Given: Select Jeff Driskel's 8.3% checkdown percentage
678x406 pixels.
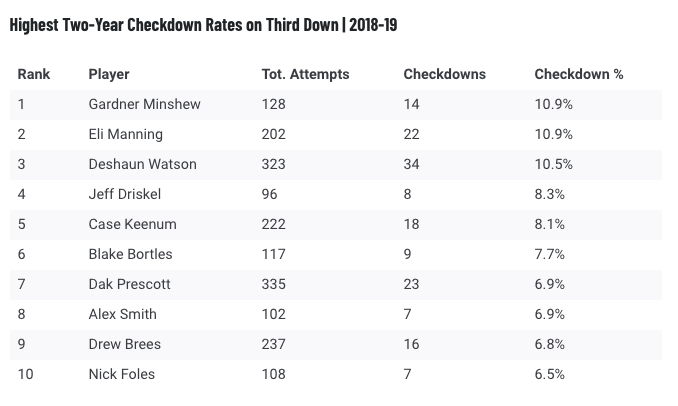Looking at the screenshot, I should coord(551,194).
